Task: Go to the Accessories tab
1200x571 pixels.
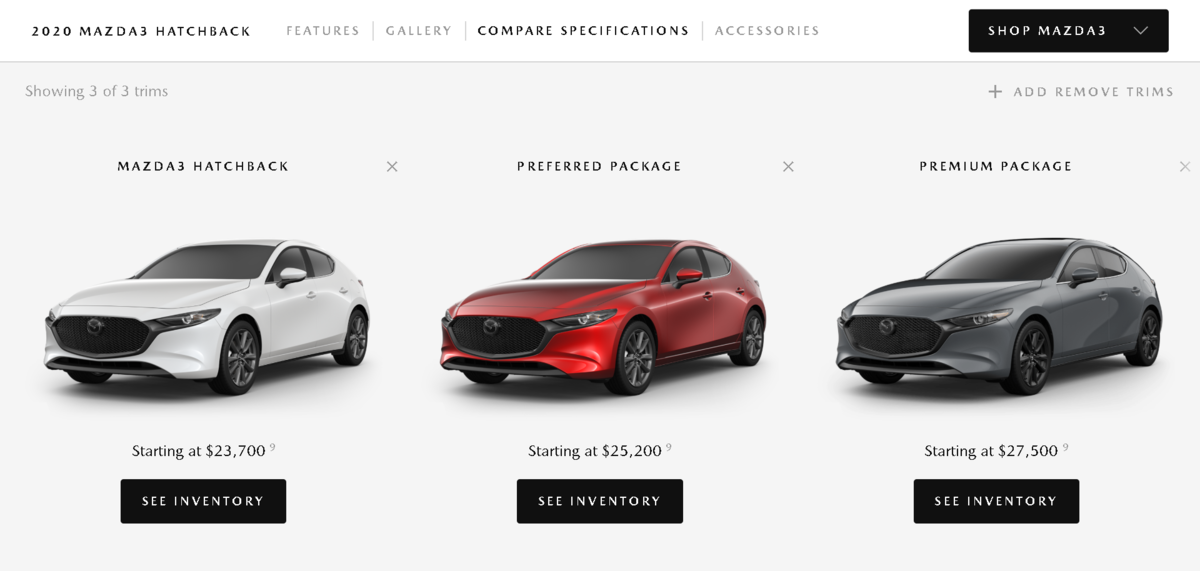Action: tap(767, 31)
